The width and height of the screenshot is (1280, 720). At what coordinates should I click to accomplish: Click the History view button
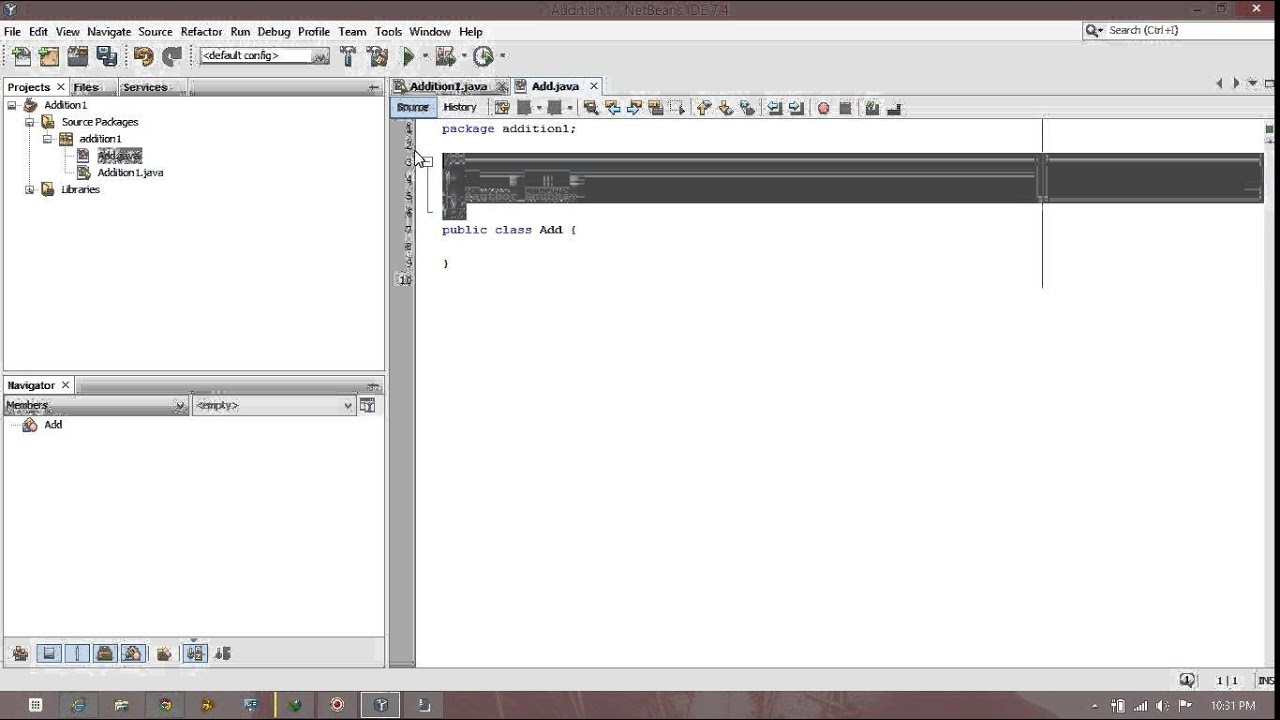[460, 108]
